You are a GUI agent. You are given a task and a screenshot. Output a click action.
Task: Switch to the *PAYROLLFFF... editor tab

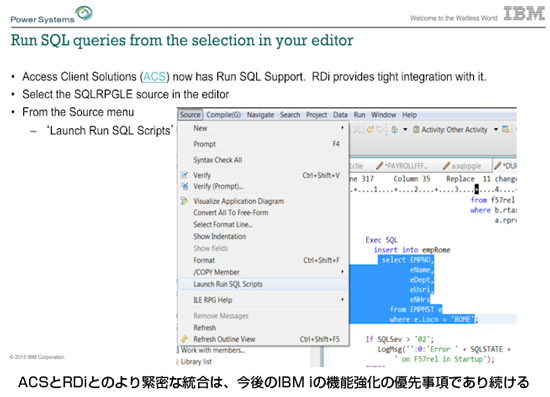(x=403, y=166)
